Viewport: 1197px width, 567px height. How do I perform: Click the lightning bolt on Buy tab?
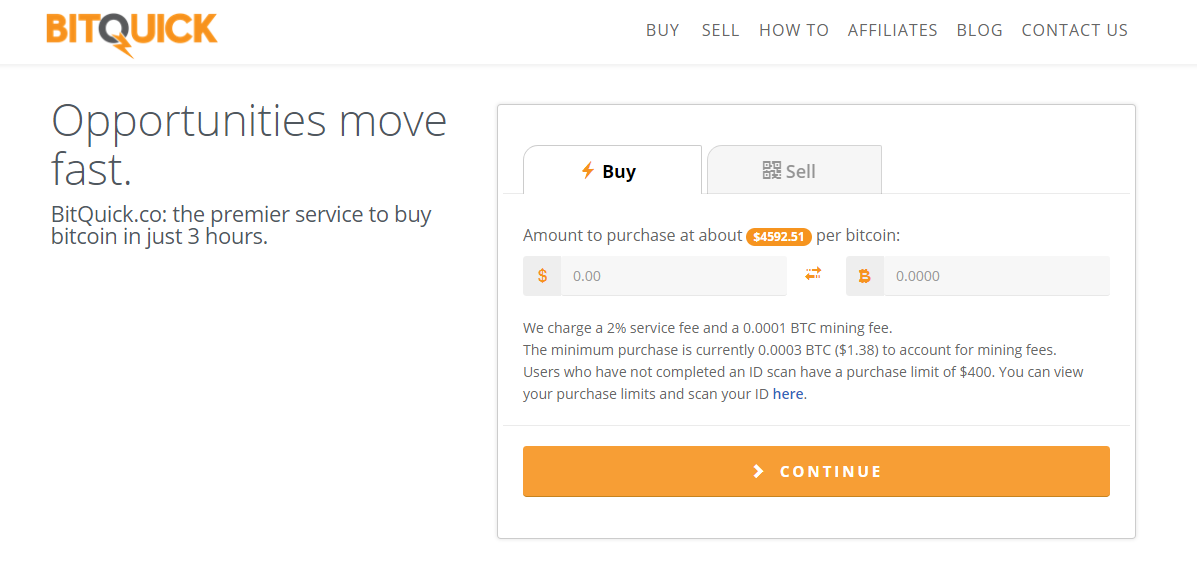(588, 170)
